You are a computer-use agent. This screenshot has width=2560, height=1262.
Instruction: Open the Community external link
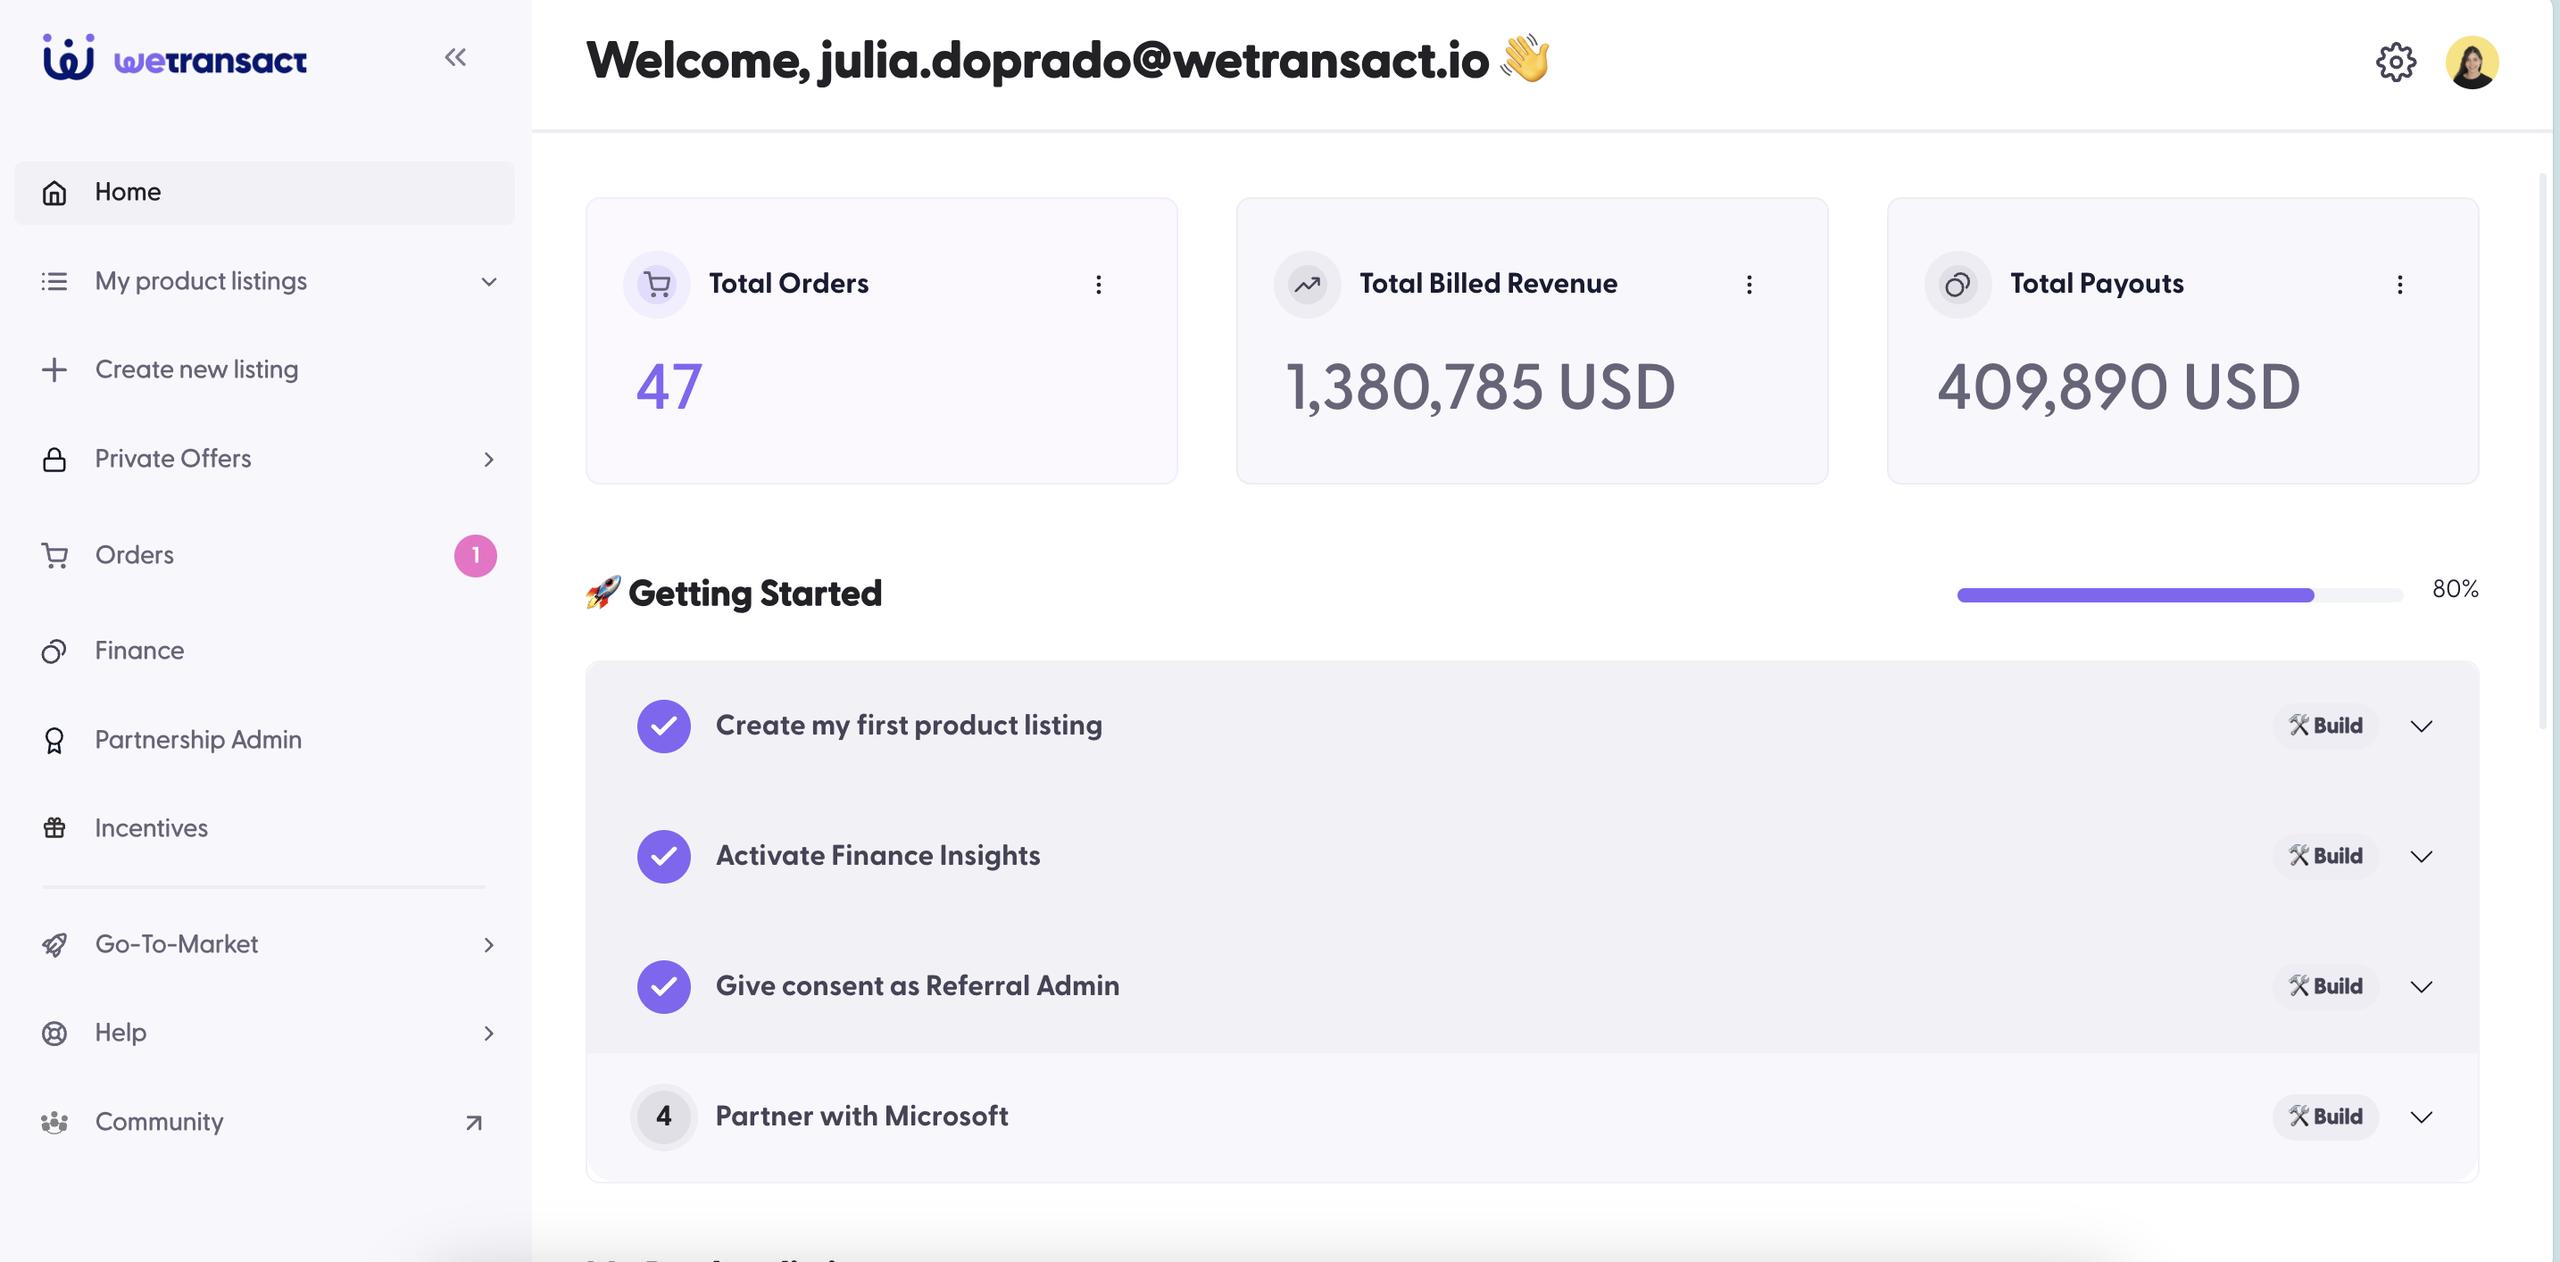pyautogui.click(x=473, y=1123)
